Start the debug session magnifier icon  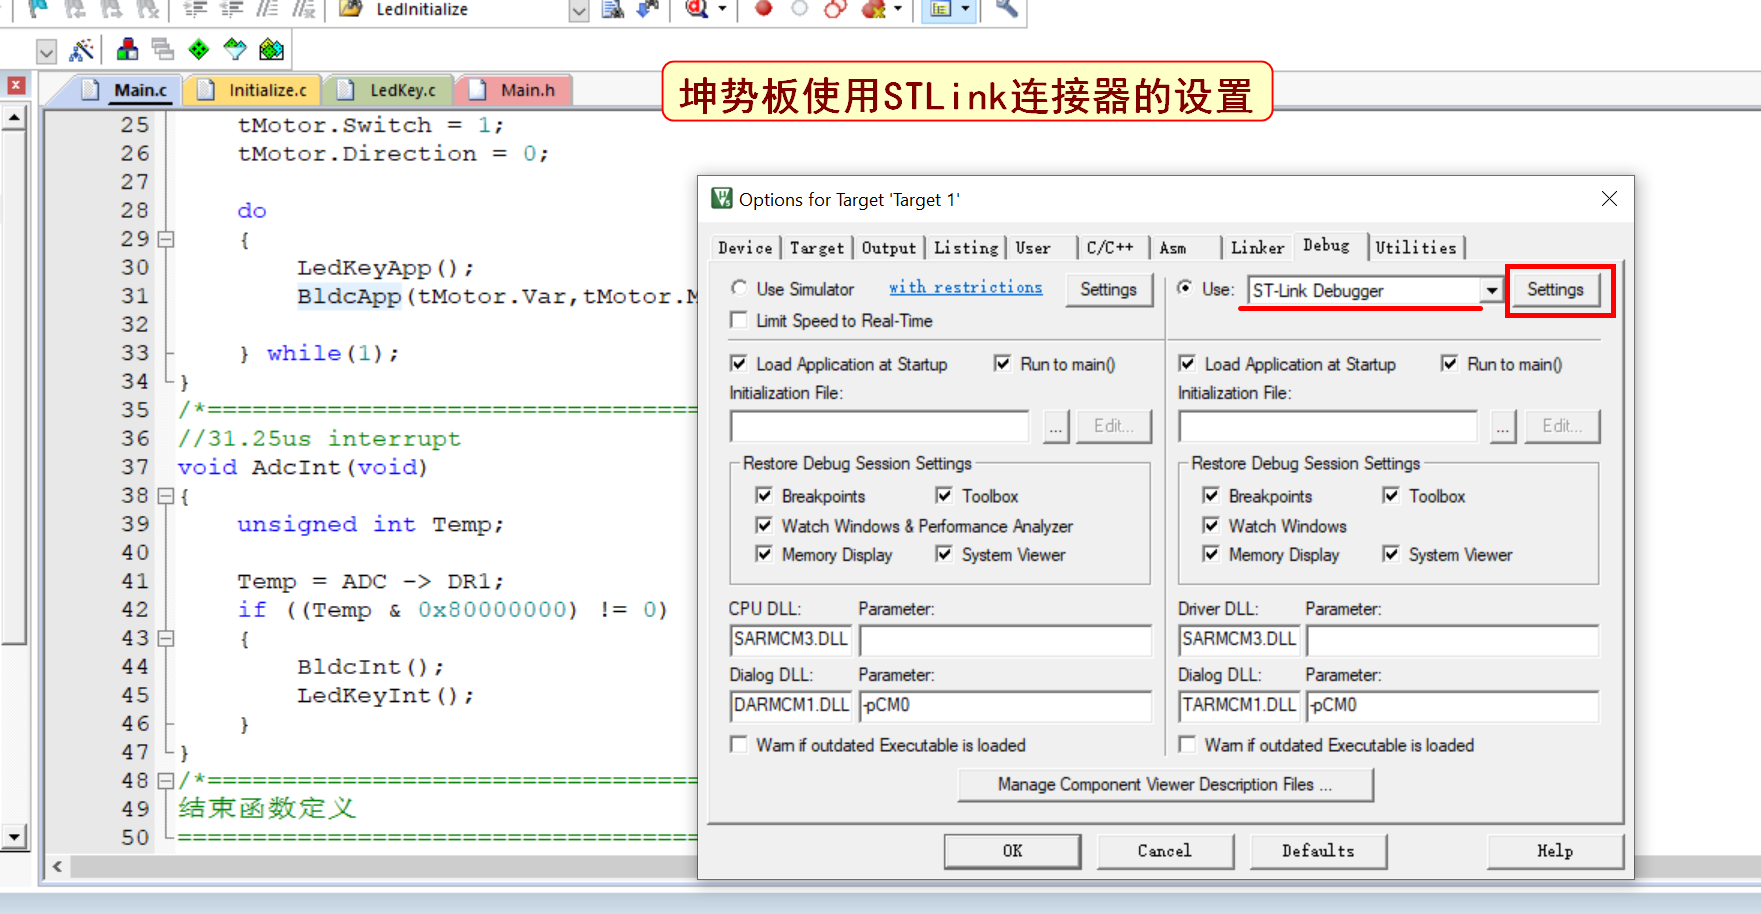(x=696, y=9)
